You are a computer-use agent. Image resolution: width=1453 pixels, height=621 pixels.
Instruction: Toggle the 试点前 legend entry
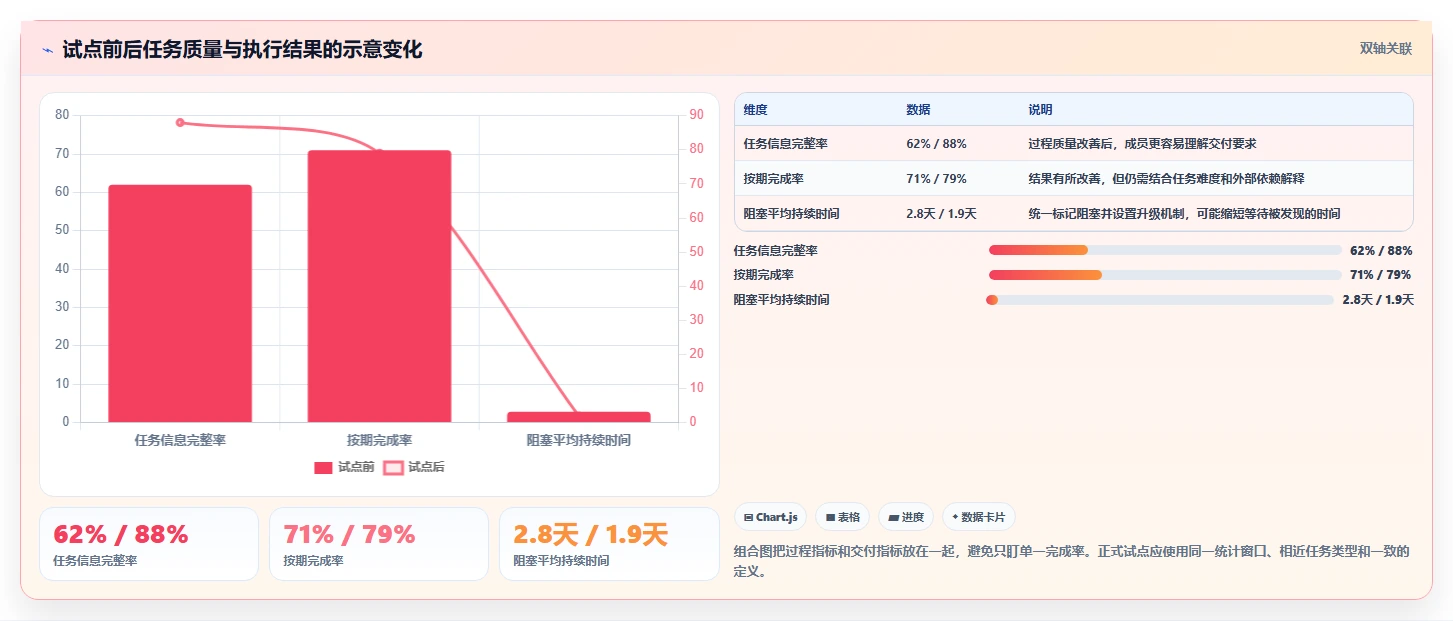pyautogui.click(x=344, y=467)
